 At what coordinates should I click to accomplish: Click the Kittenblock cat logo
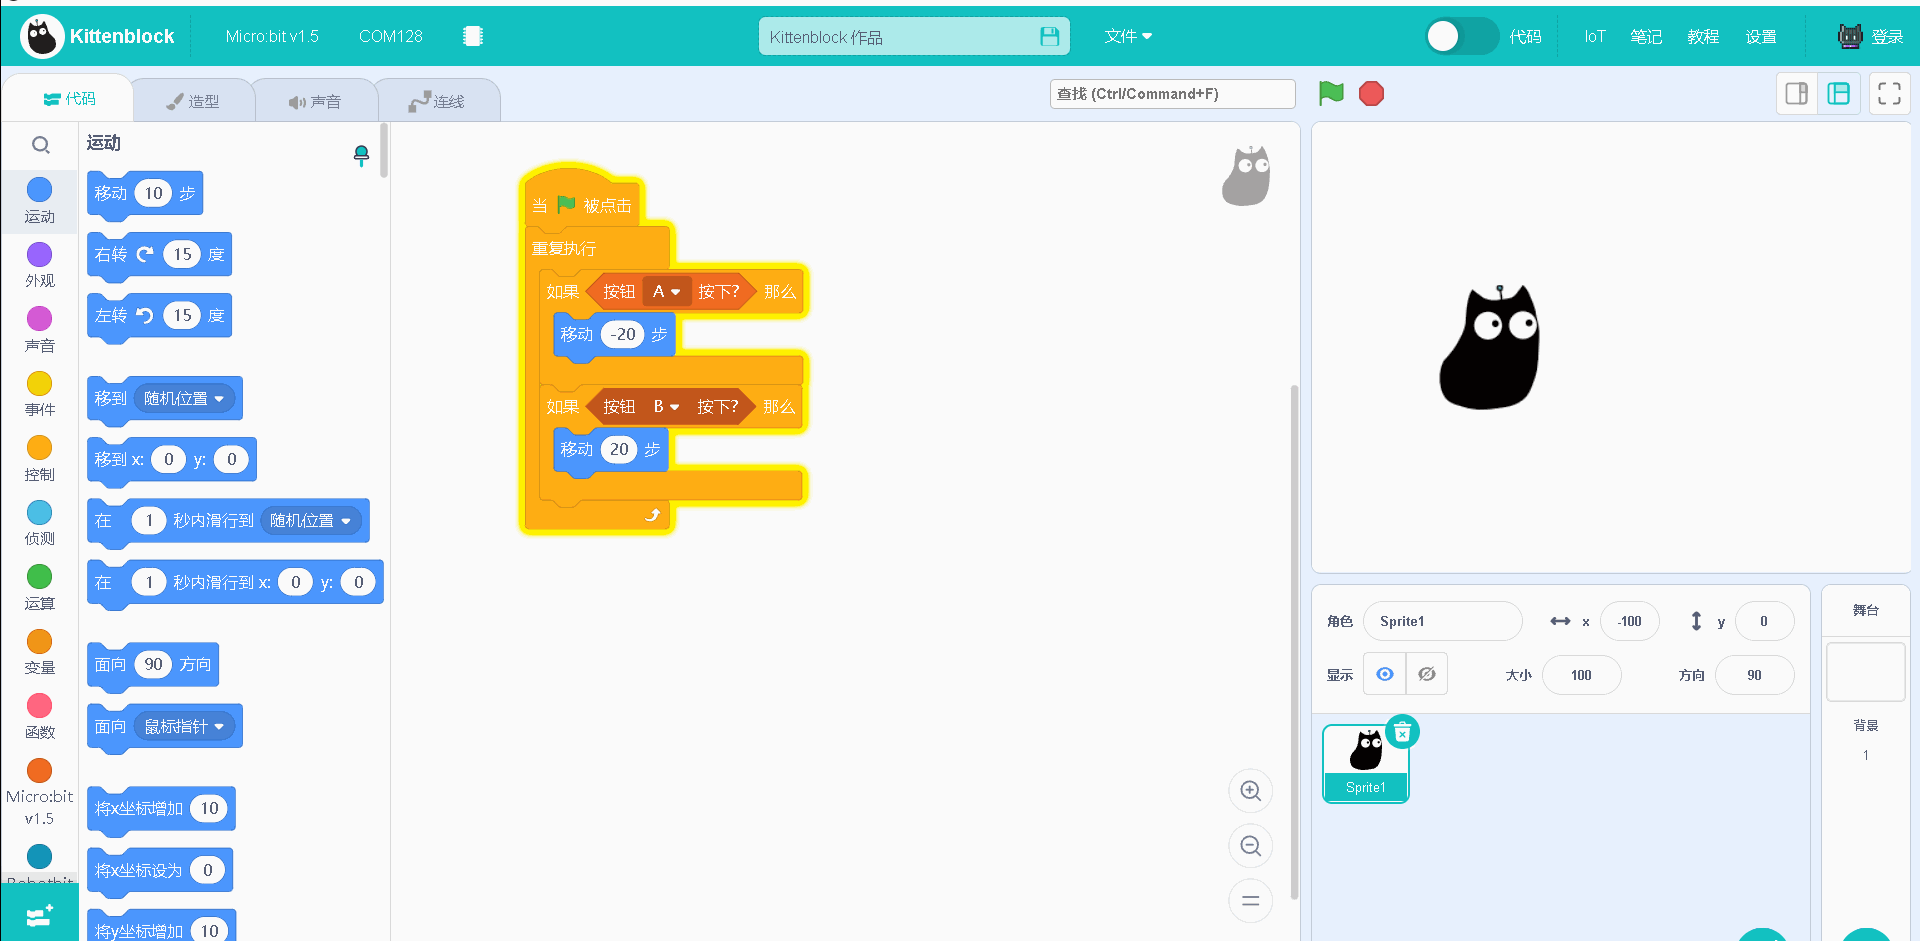pos(42,37)
